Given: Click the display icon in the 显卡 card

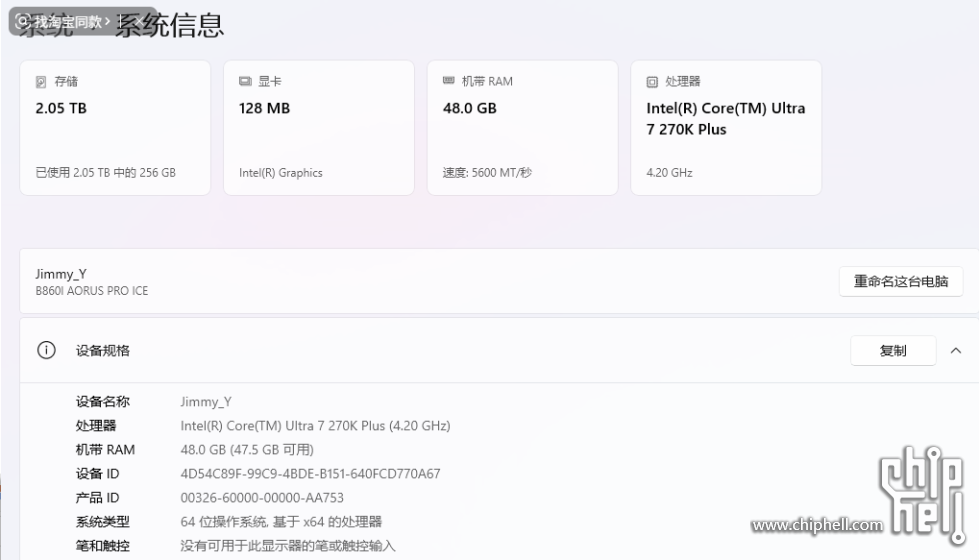Looking at the screenshot, I should click(x=245, y=82).
